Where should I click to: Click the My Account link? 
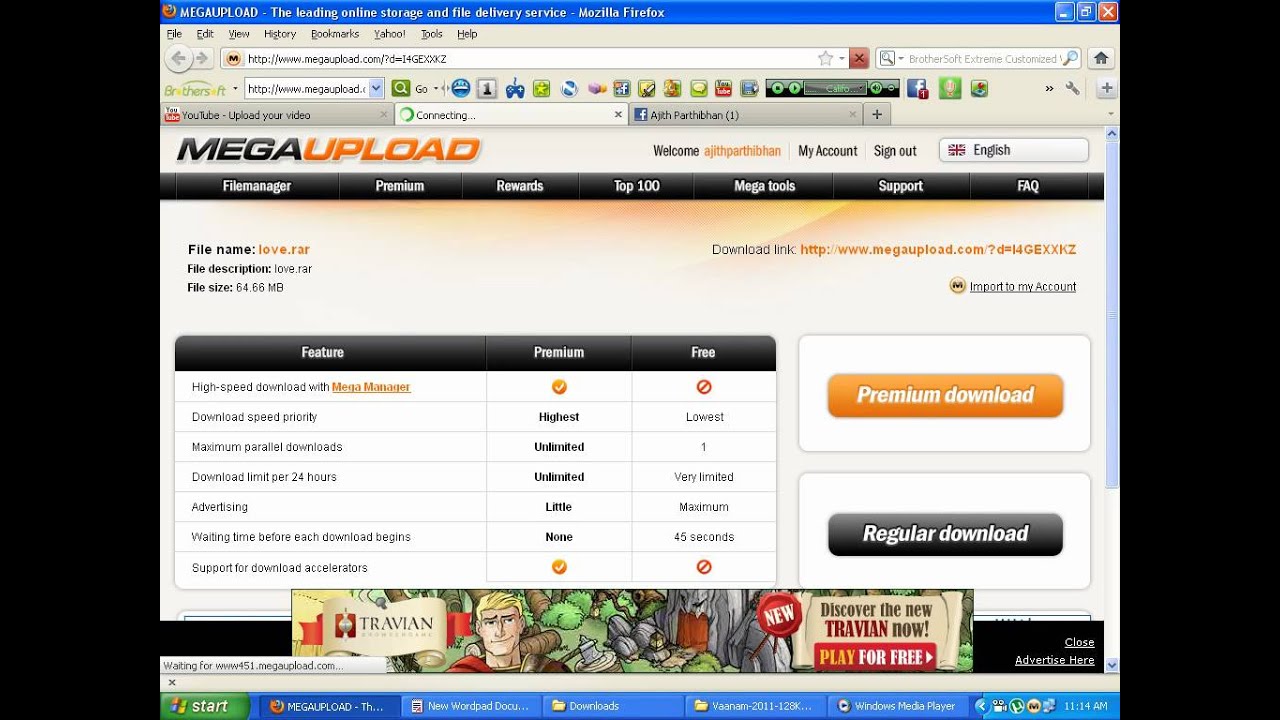click(x=828, y=151)
